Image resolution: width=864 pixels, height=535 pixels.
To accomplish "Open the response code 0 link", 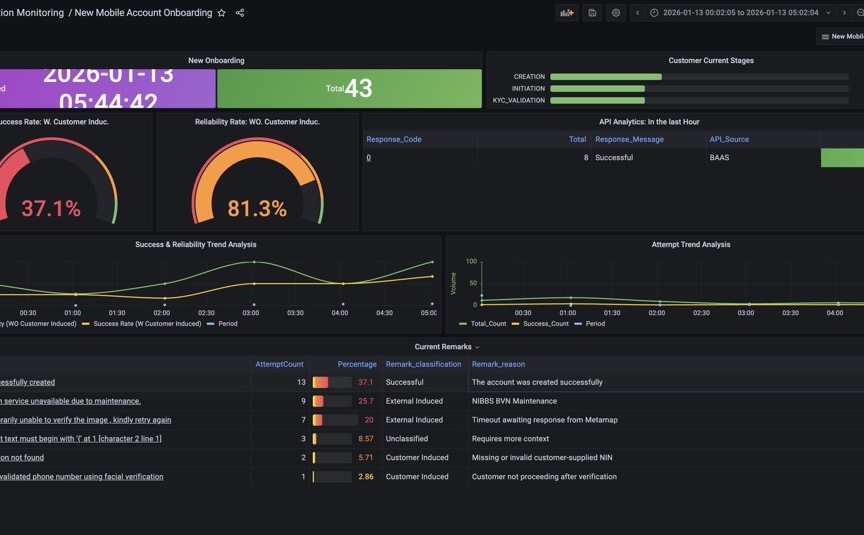I will [369, 158].
